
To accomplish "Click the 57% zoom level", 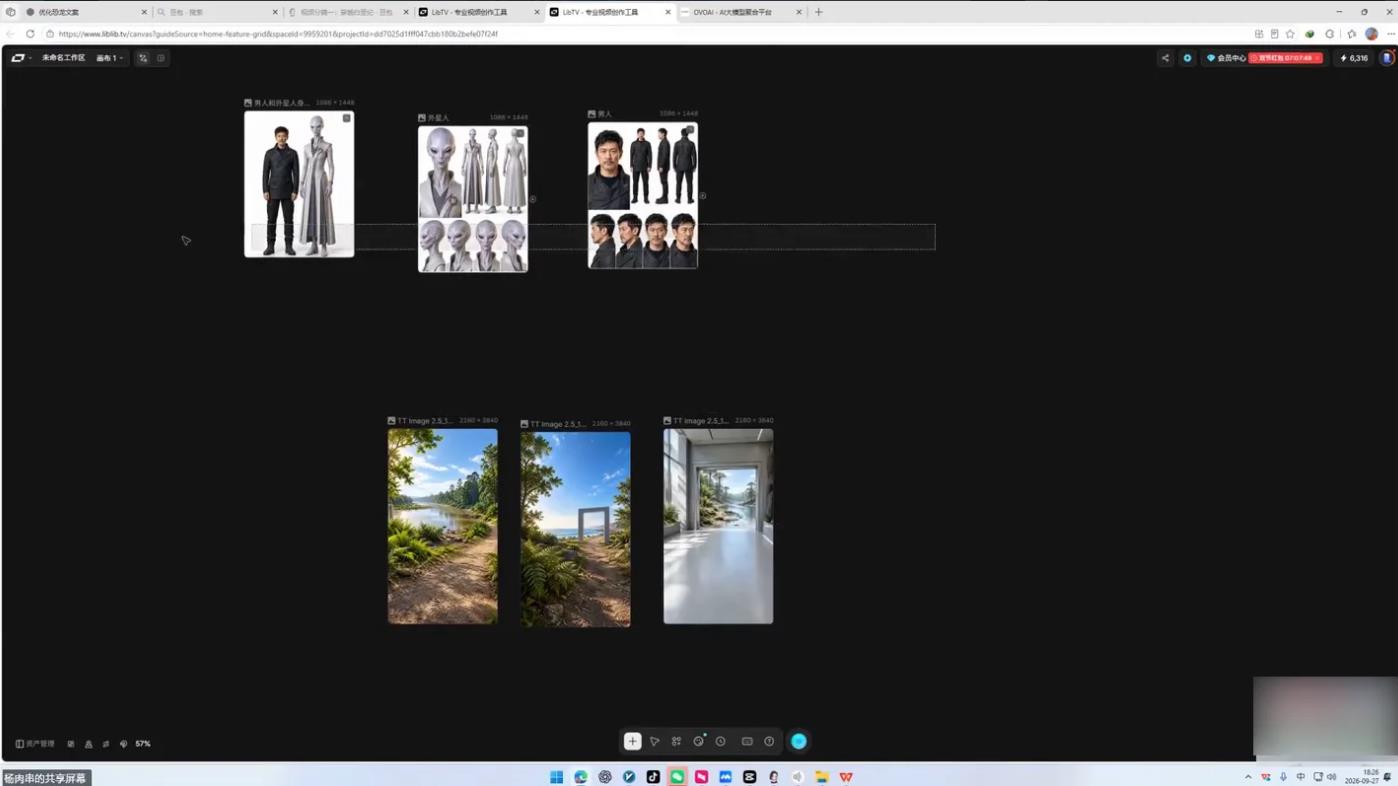I will pyautogui.click(x=143, y=744).
